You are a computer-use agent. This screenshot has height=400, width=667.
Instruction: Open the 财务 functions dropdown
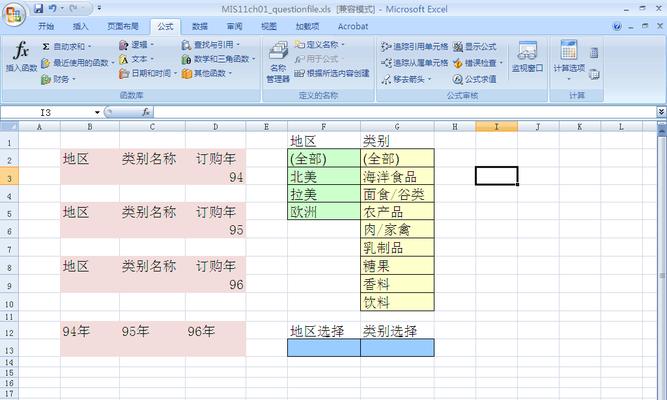point(58,79)
